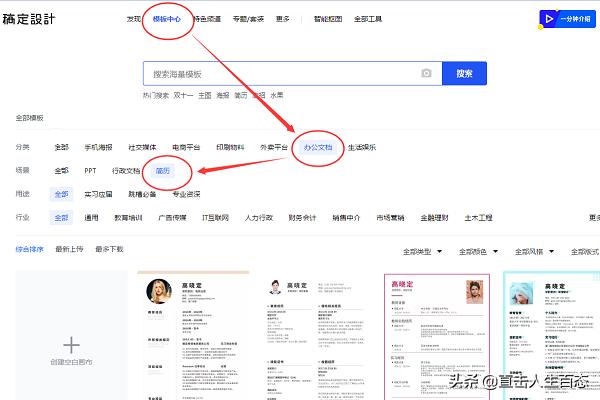Viewport: 600px width, 400px height.
Task: Filter industry by 土木工程
Action: [478, 218]
